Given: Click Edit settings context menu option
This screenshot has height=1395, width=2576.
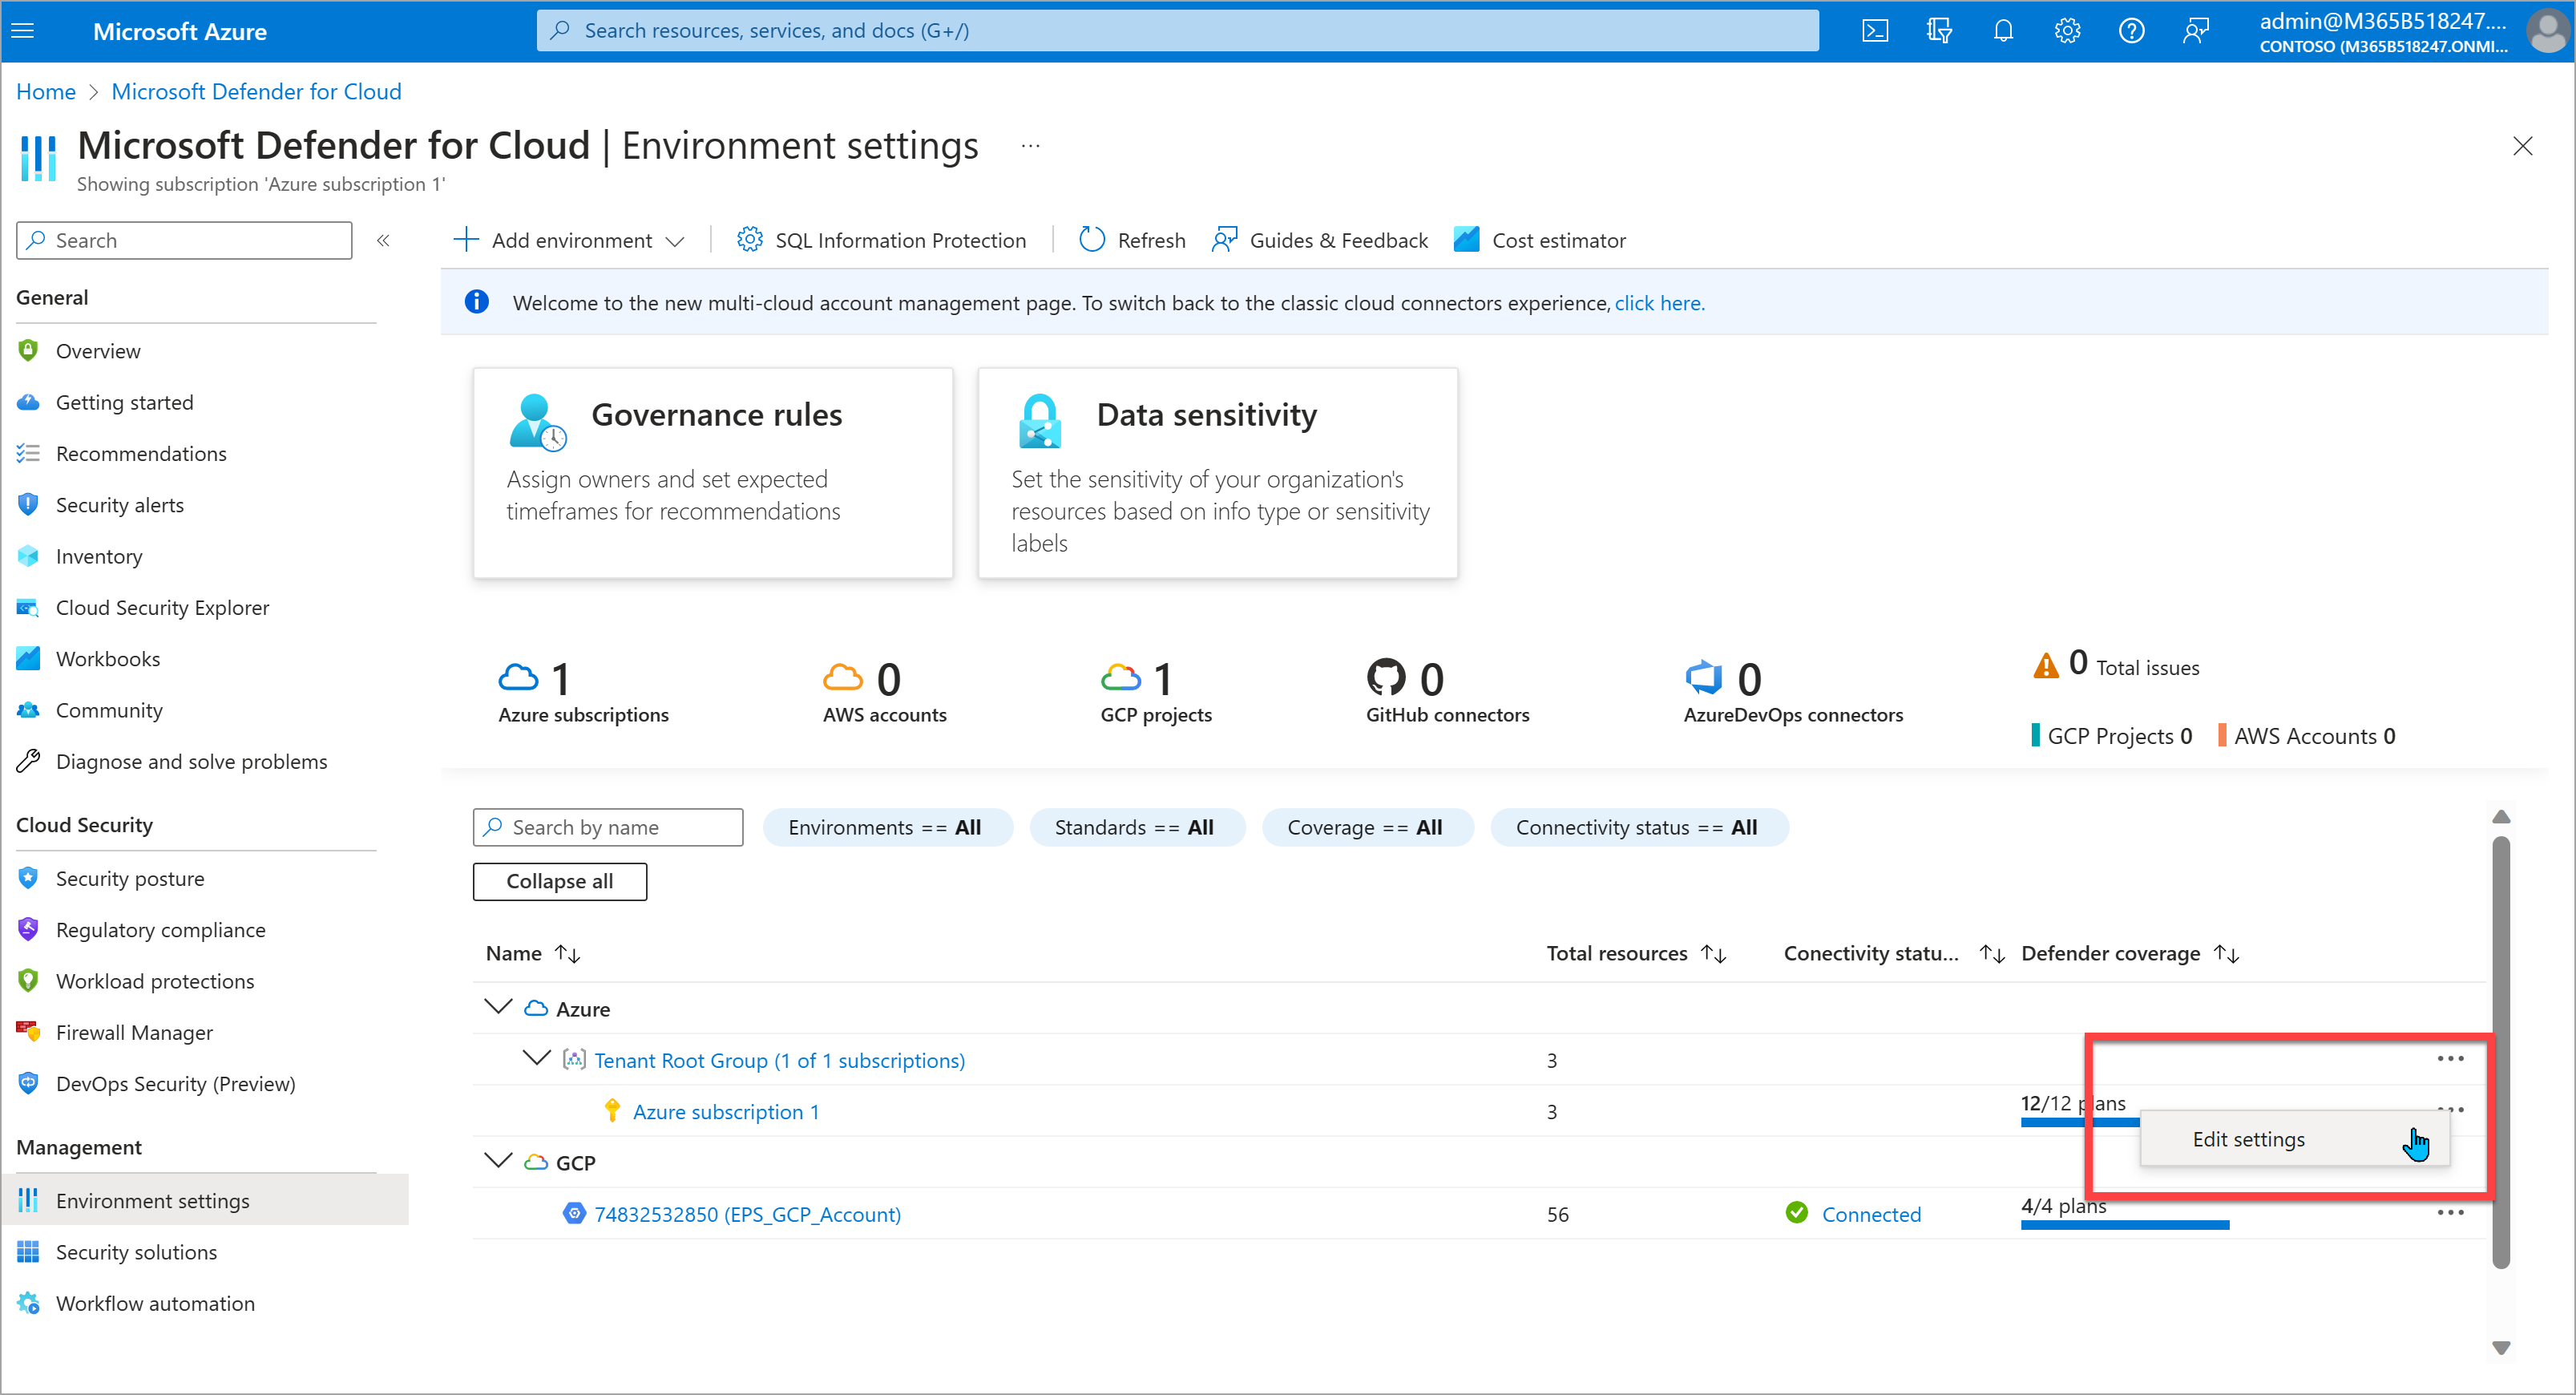Looking at the screenshot, I should pos(2250,1138).
